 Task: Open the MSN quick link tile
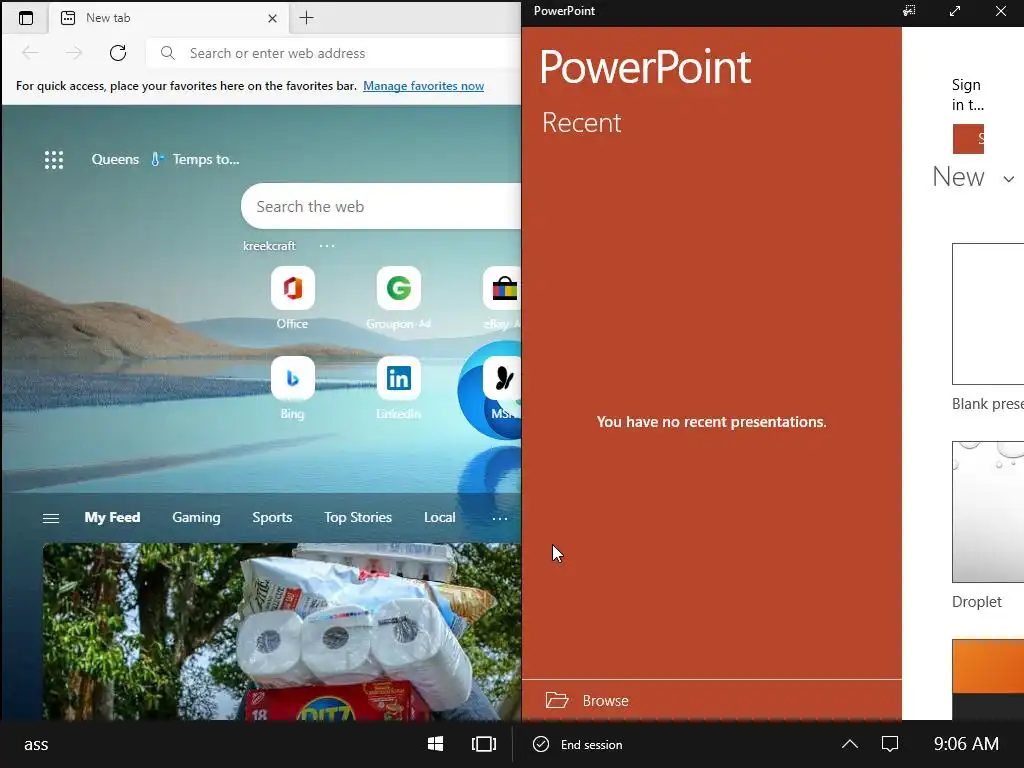(502, 378)
